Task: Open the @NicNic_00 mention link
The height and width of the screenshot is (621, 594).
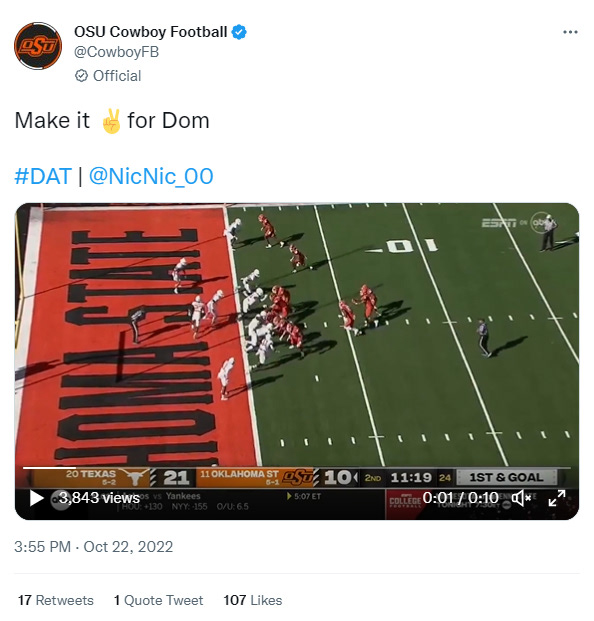Action: 151,176
